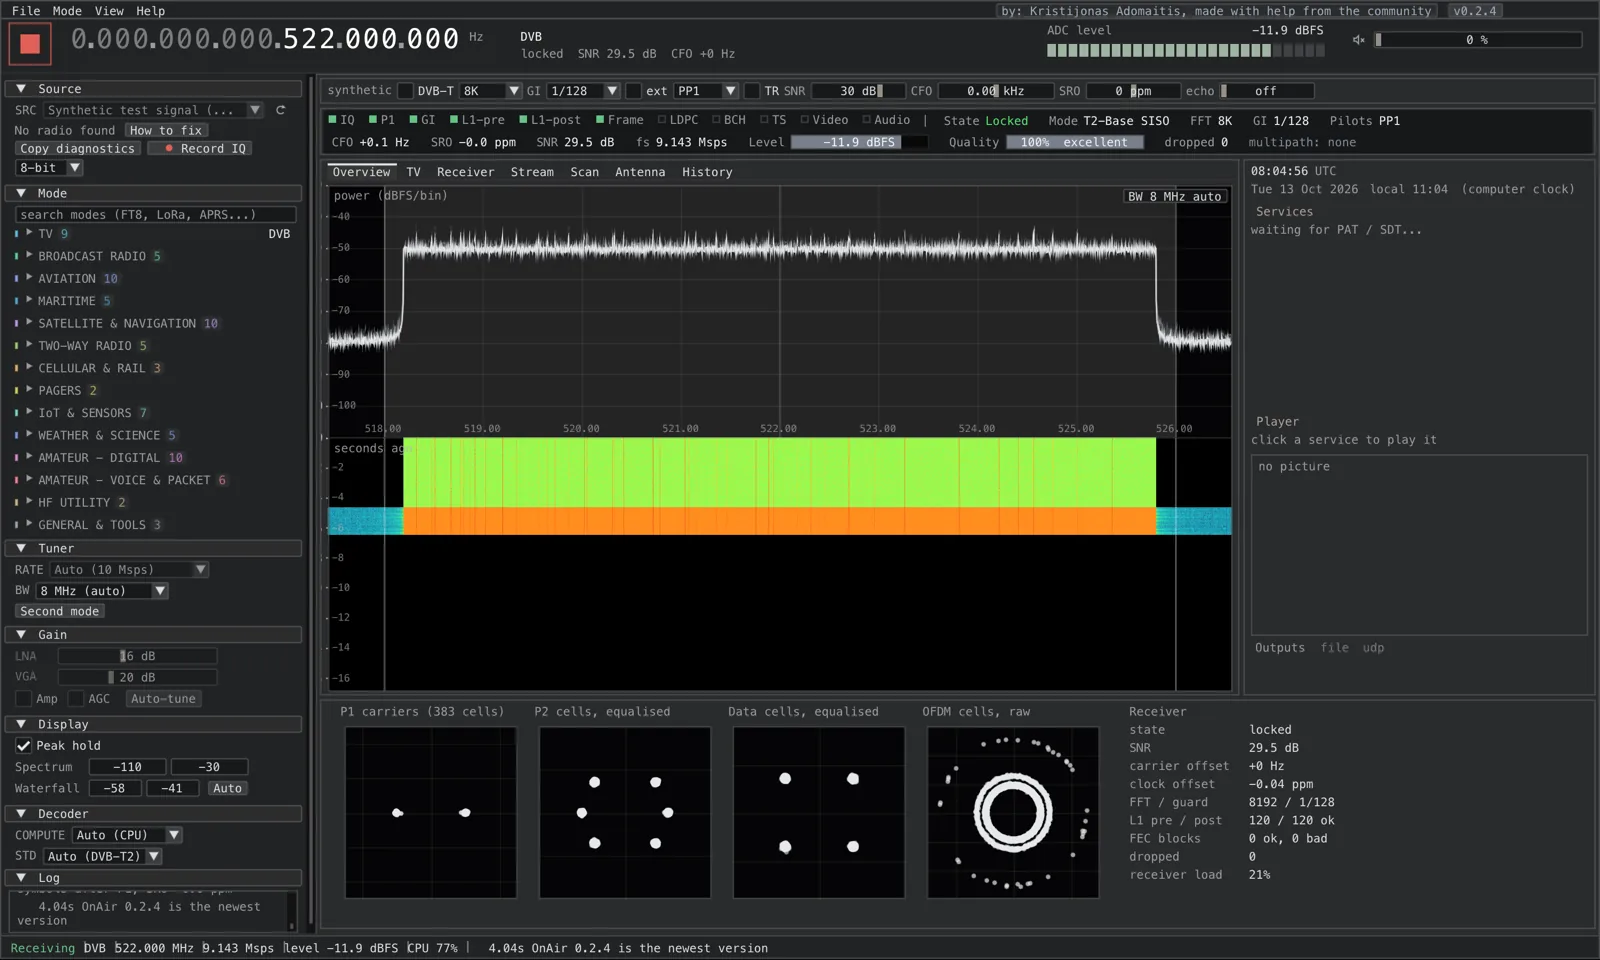The image size is (1600, 960).
Task: Collapse the Source section triangle
Action: click(21, 89)
